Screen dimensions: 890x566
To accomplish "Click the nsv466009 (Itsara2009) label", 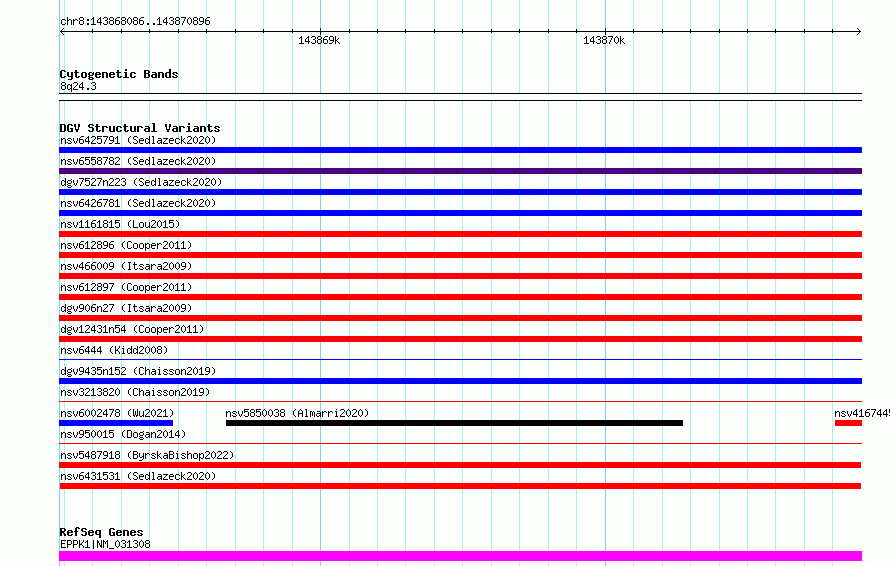I will click(x=126, y=266).
